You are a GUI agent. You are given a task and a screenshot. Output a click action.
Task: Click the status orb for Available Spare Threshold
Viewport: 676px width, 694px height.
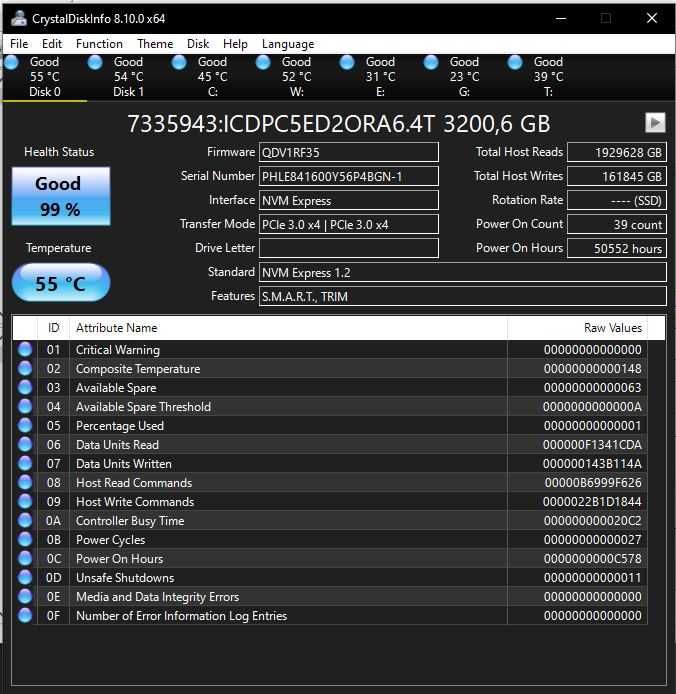(25, 407)
